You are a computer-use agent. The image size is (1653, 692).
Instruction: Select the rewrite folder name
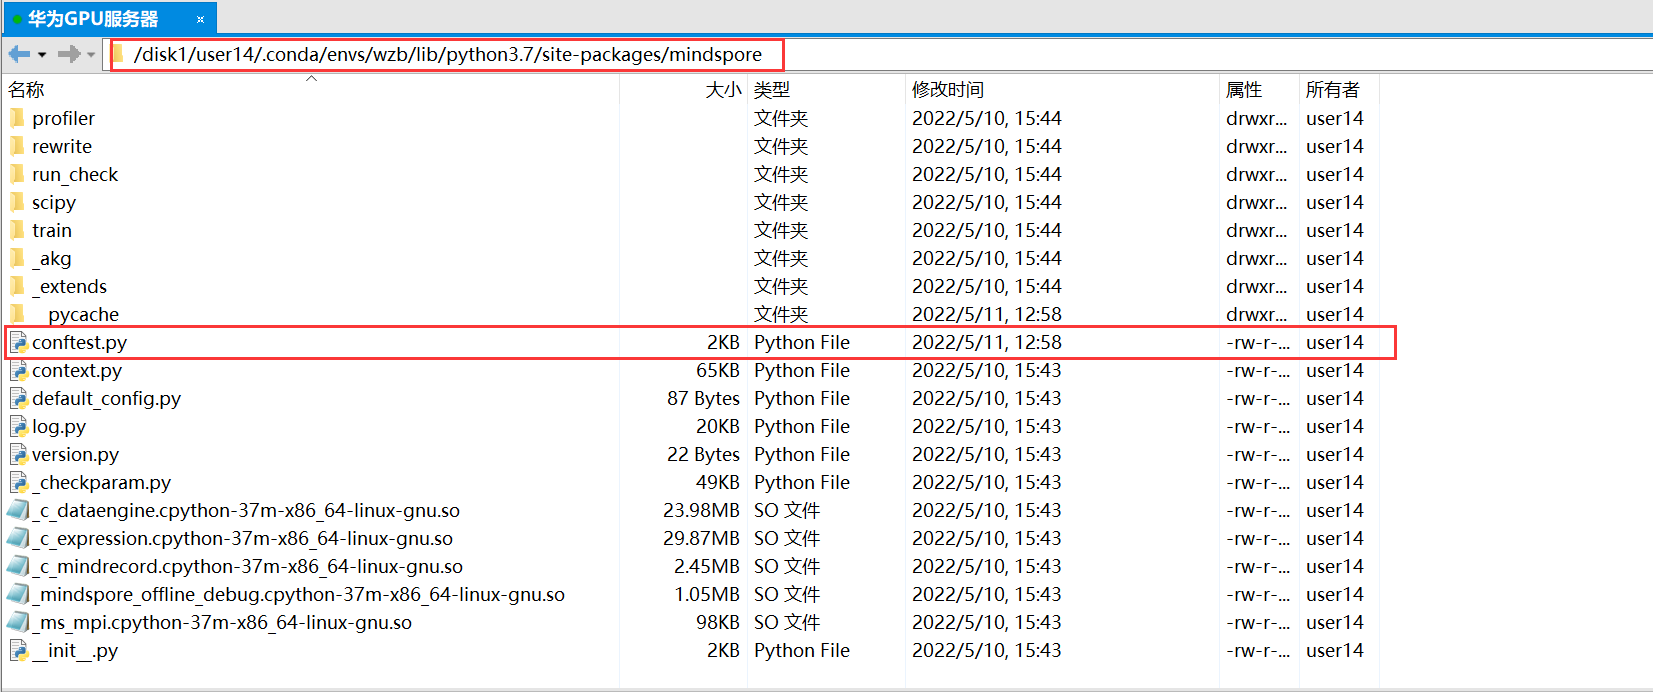click(62, 146)
